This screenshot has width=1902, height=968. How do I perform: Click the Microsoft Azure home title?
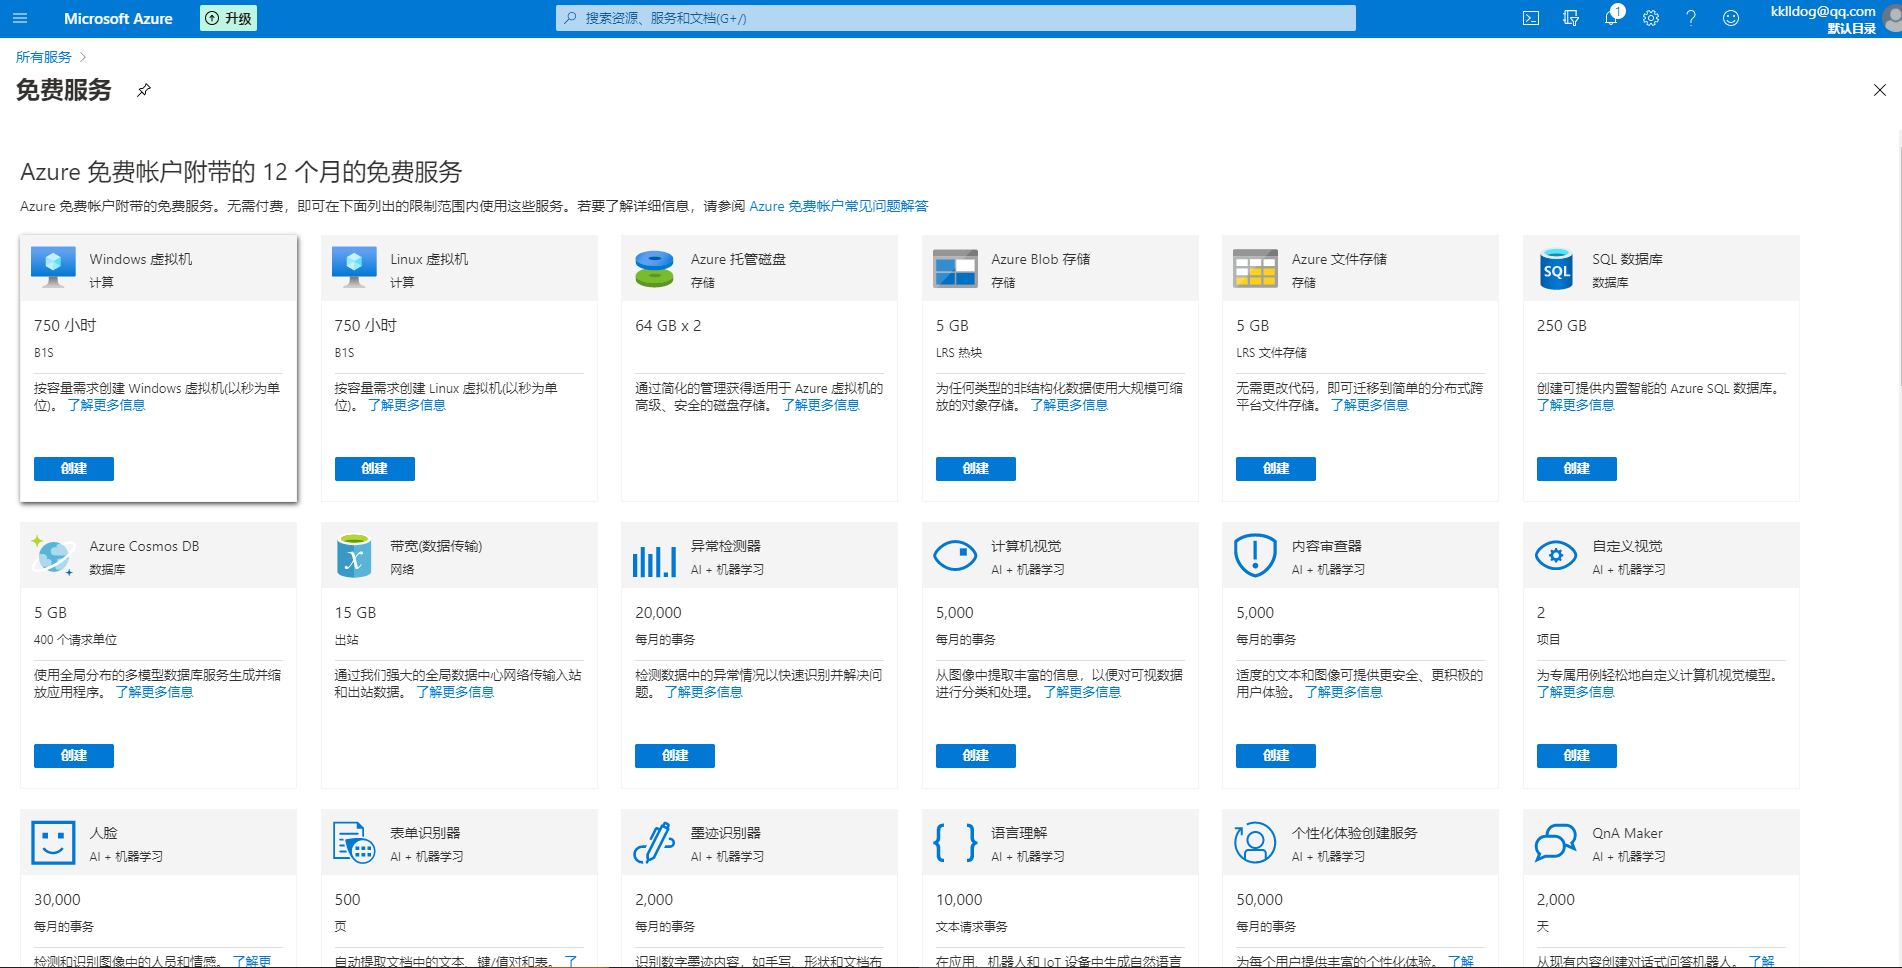118,18
